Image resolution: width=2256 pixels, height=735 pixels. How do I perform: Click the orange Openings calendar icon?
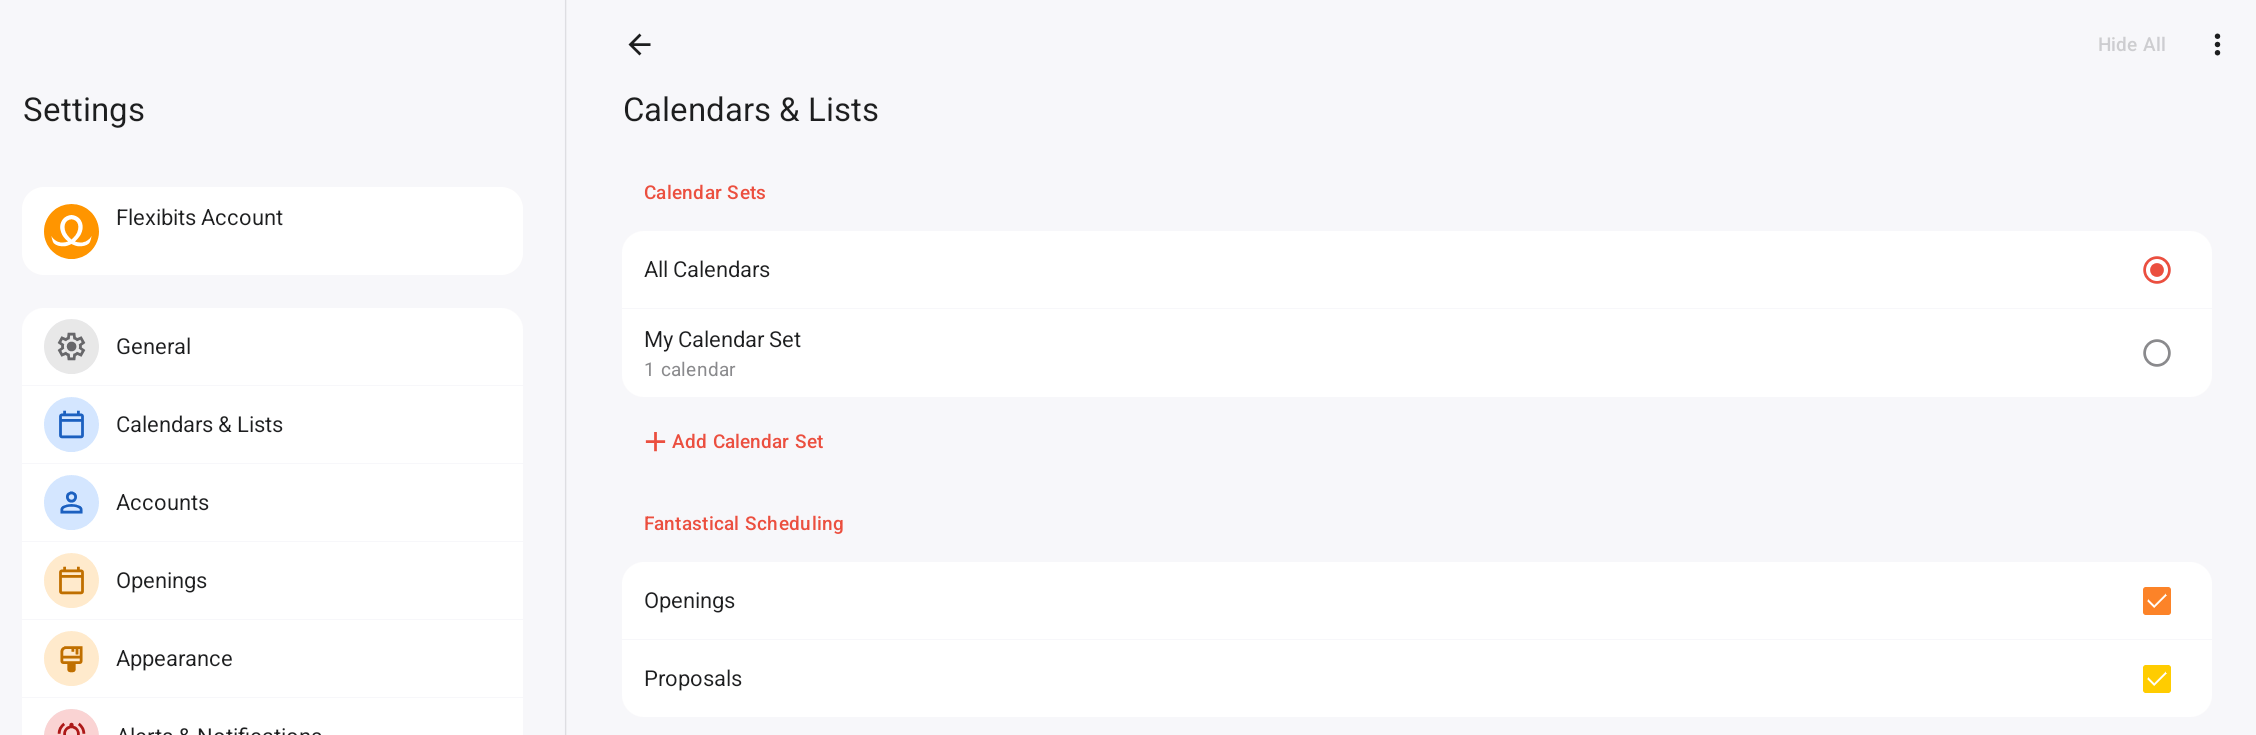[71, 580]
